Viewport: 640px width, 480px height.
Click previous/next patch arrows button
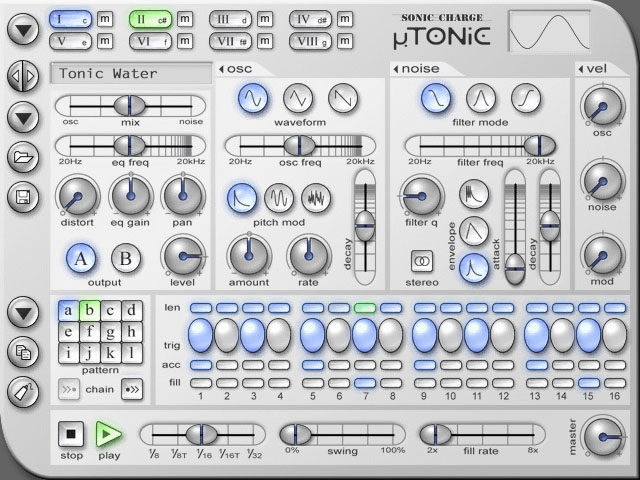point(23,76)
